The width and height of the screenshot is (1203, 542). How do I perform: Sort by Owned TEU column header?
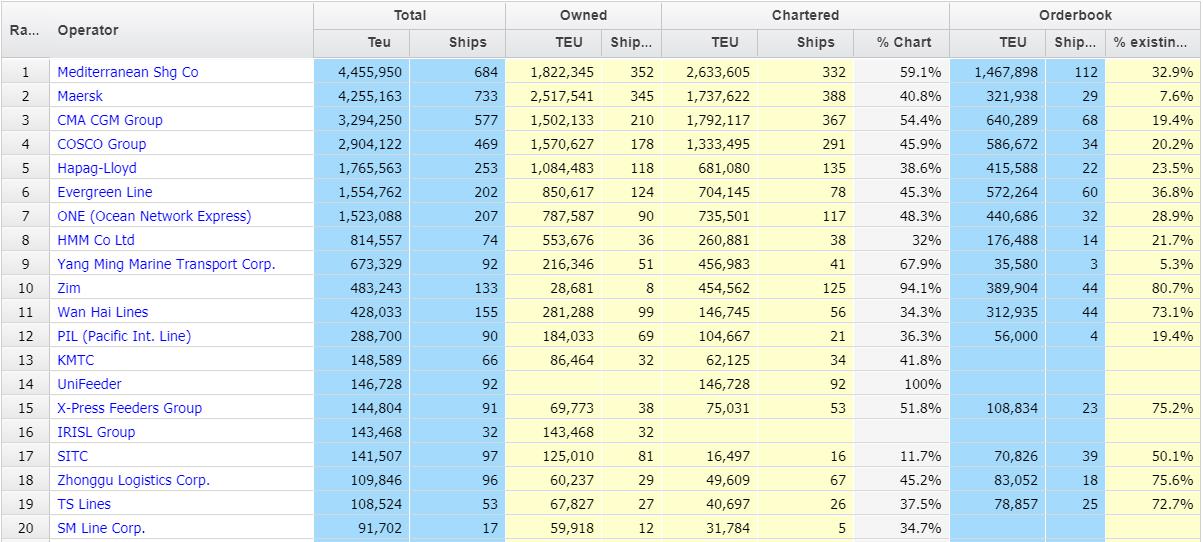568,42
